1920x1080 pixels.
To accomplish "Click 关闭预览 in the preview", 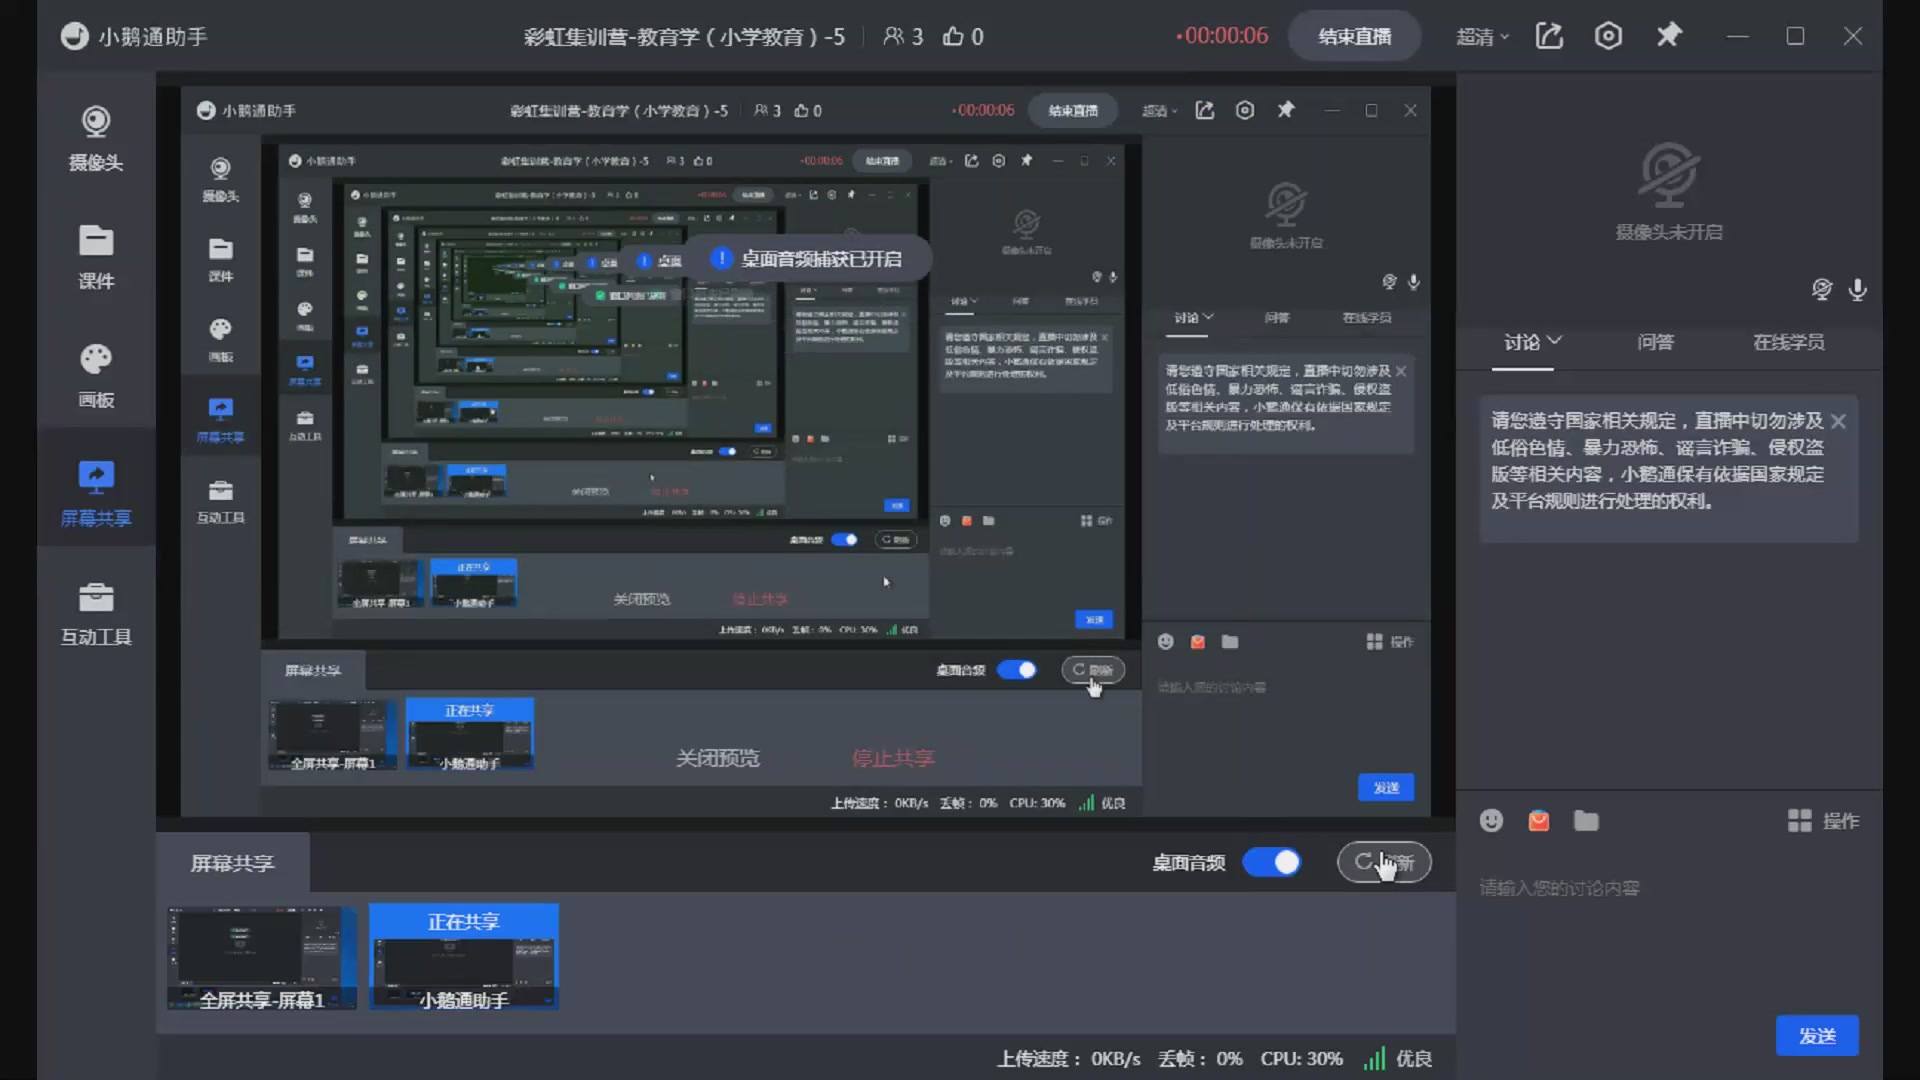I will click(717, 758).
